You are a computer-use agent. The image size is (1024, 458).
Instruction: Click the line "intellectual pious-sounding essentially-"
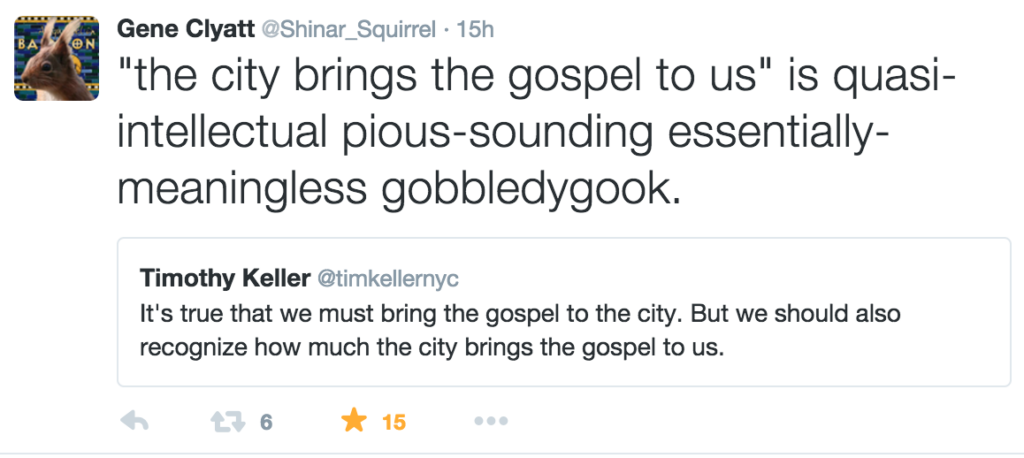(x=503, y=132)
